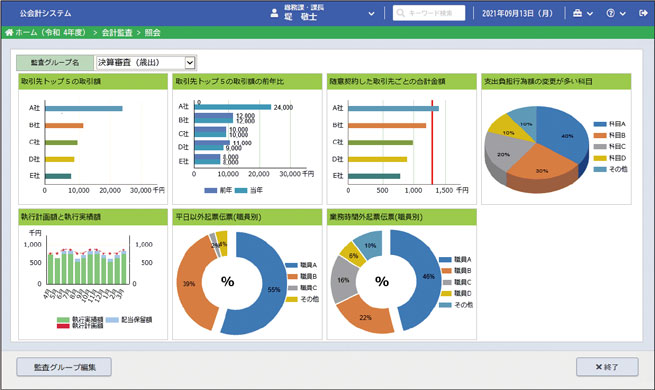Click the logout icon at the top right
This screenshot has height=390, width=655.
pos(643,13)
